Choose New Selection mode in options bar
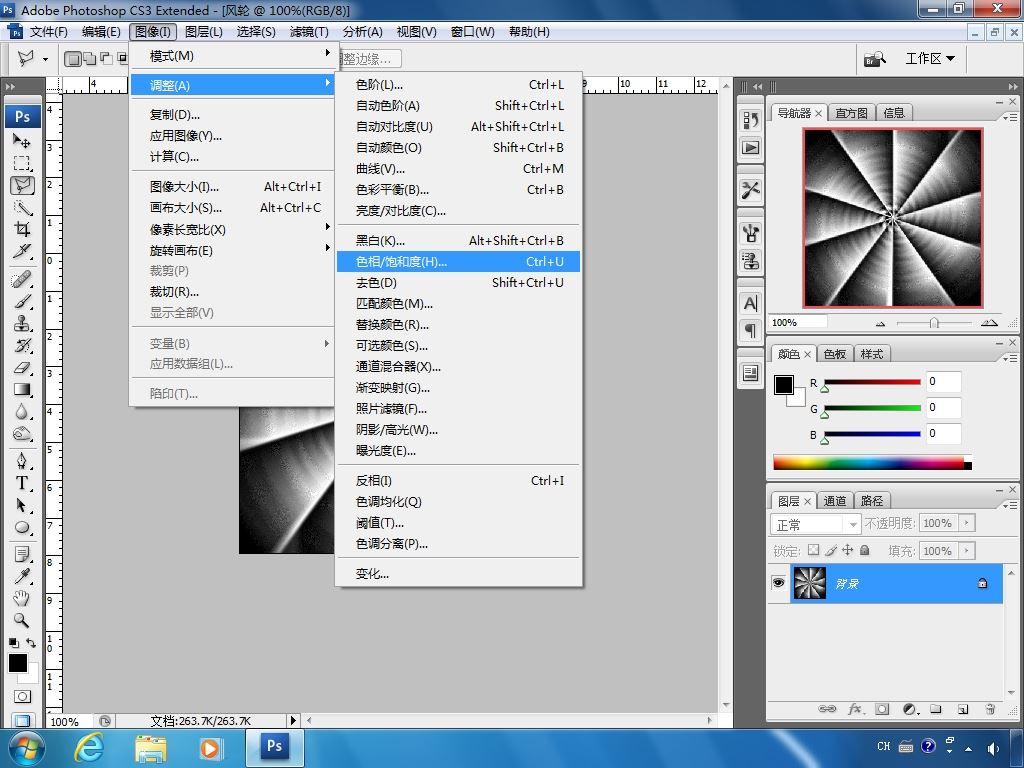Viewport: 1024px width, 768px height. tap(72, 59)
